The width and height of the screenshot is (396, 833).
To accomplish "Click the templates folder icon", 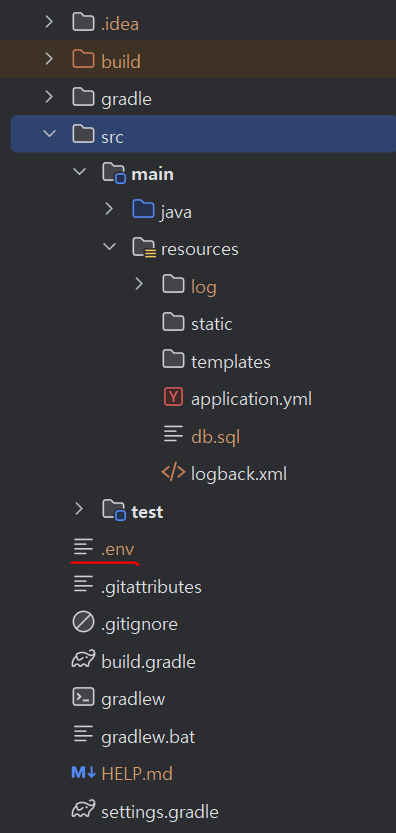I will pyautogui.click(x=173, y=360).
